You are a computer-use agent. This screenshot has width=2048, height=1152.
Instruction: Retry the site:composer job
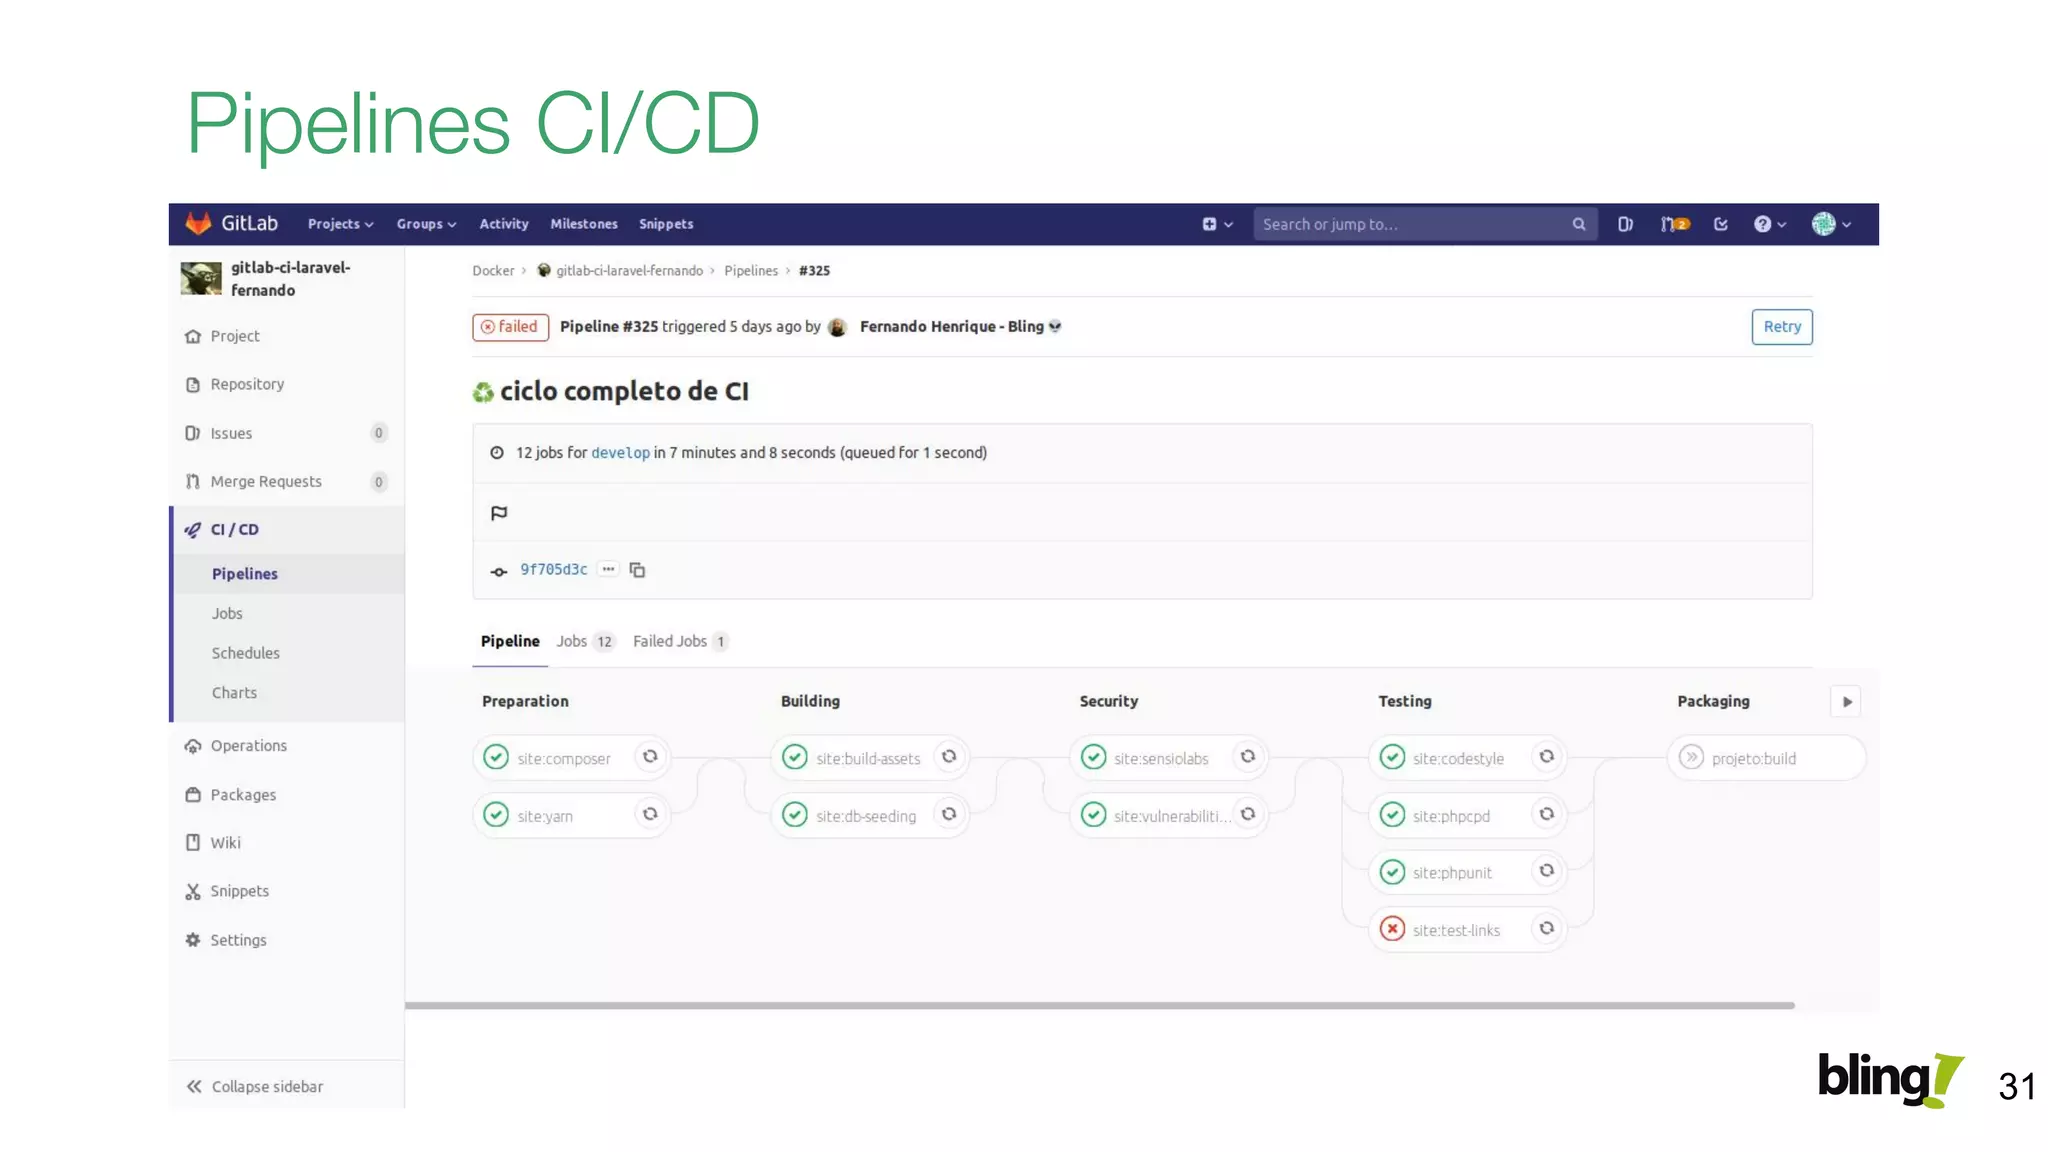(650, 757)
